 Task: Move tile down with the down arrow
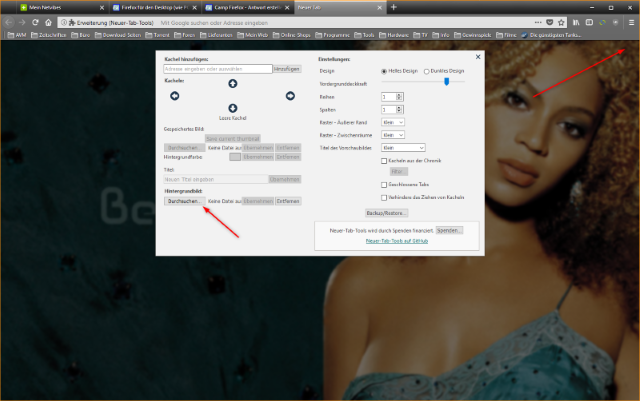[x=233, y=108]
